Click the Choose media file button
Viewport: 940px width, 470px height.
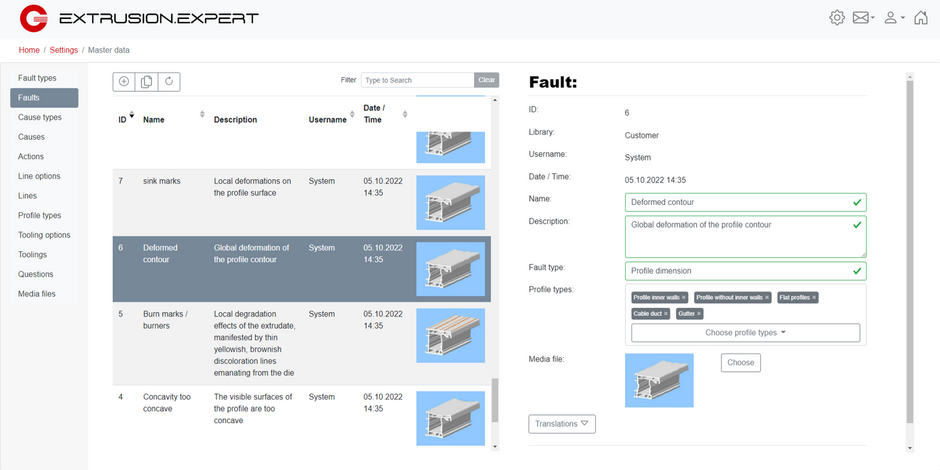point(740,363)
